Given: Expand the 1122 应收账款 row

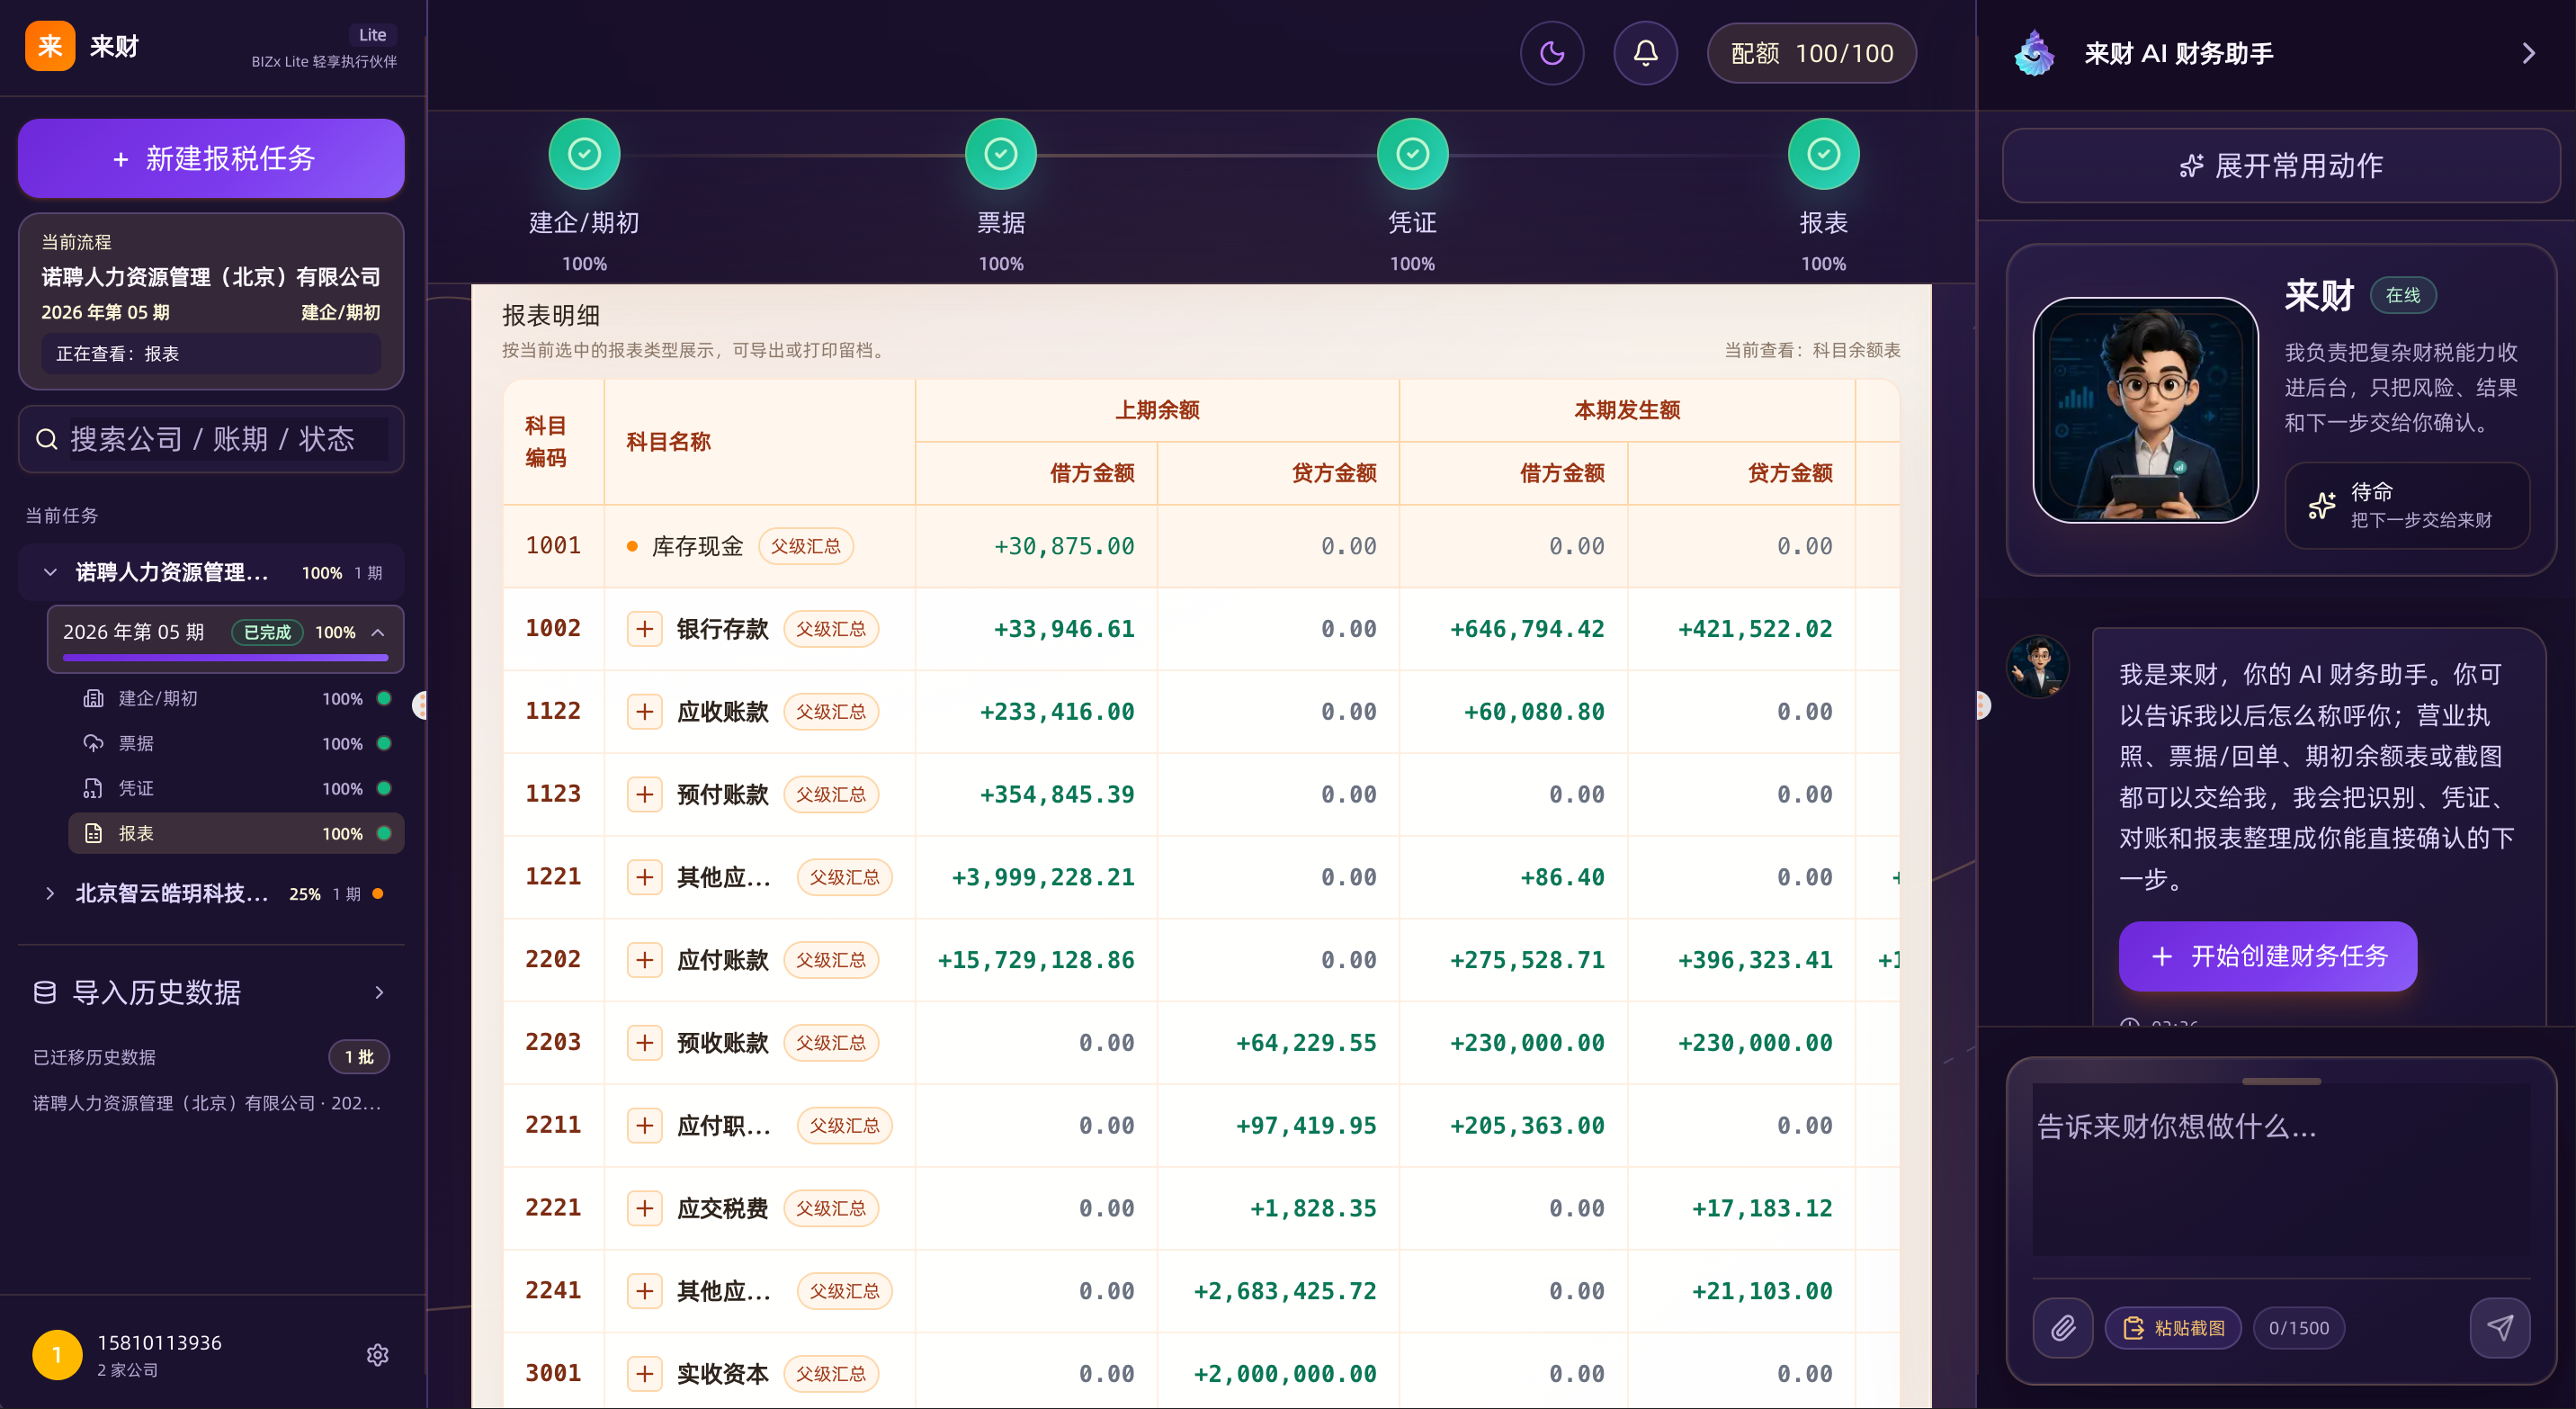Looking at the screenshot, I should point(644,712).
